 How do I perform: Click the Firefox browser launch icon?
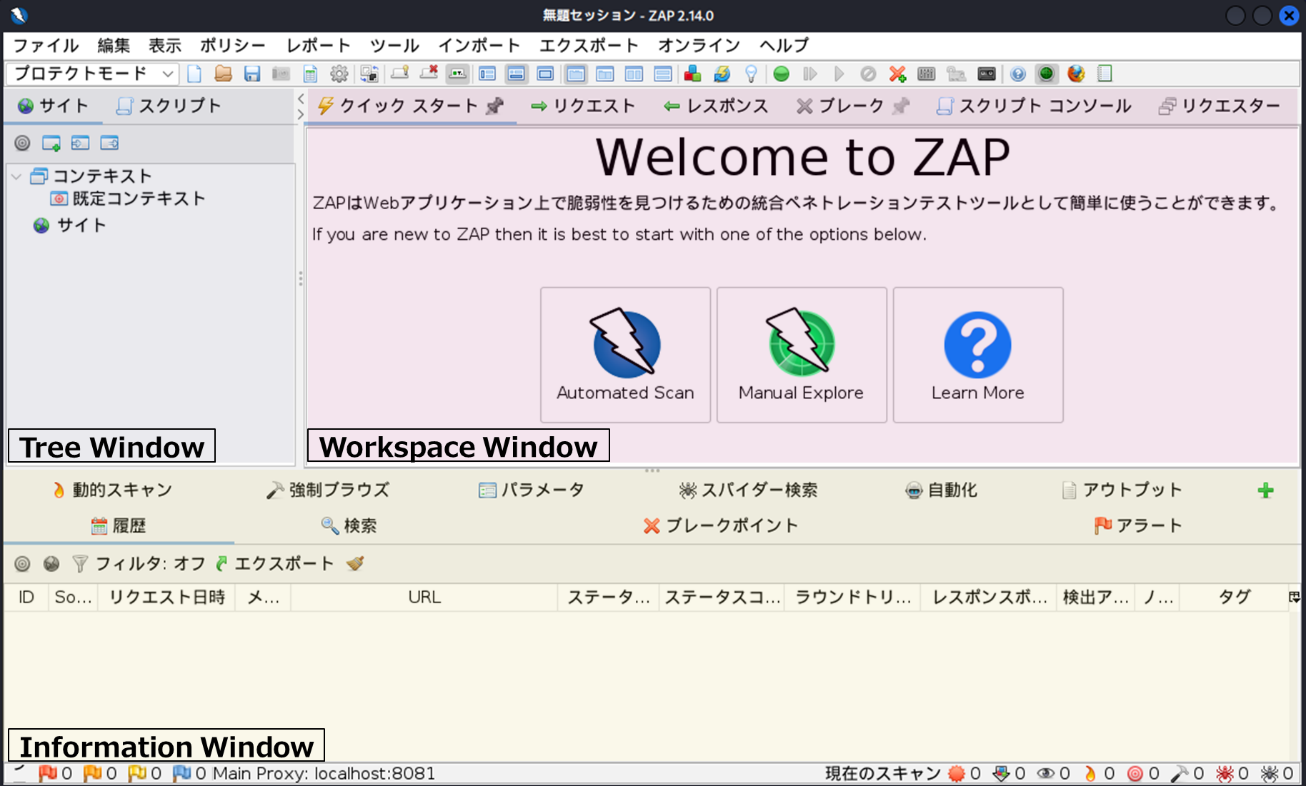[x=1076, y=74]
